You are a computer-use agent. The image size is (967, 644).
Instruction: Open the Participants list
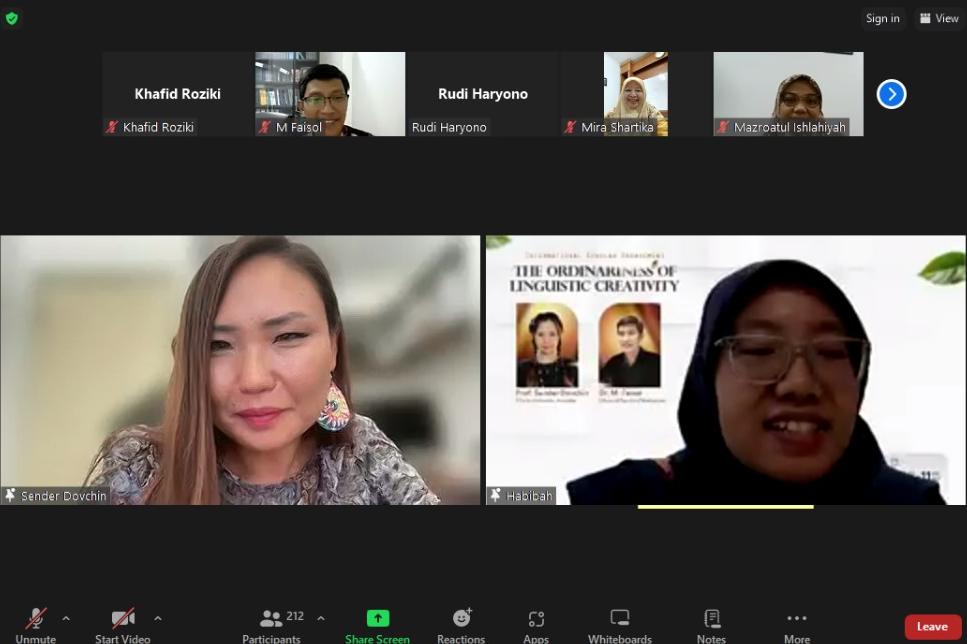(x=271, y=619)
